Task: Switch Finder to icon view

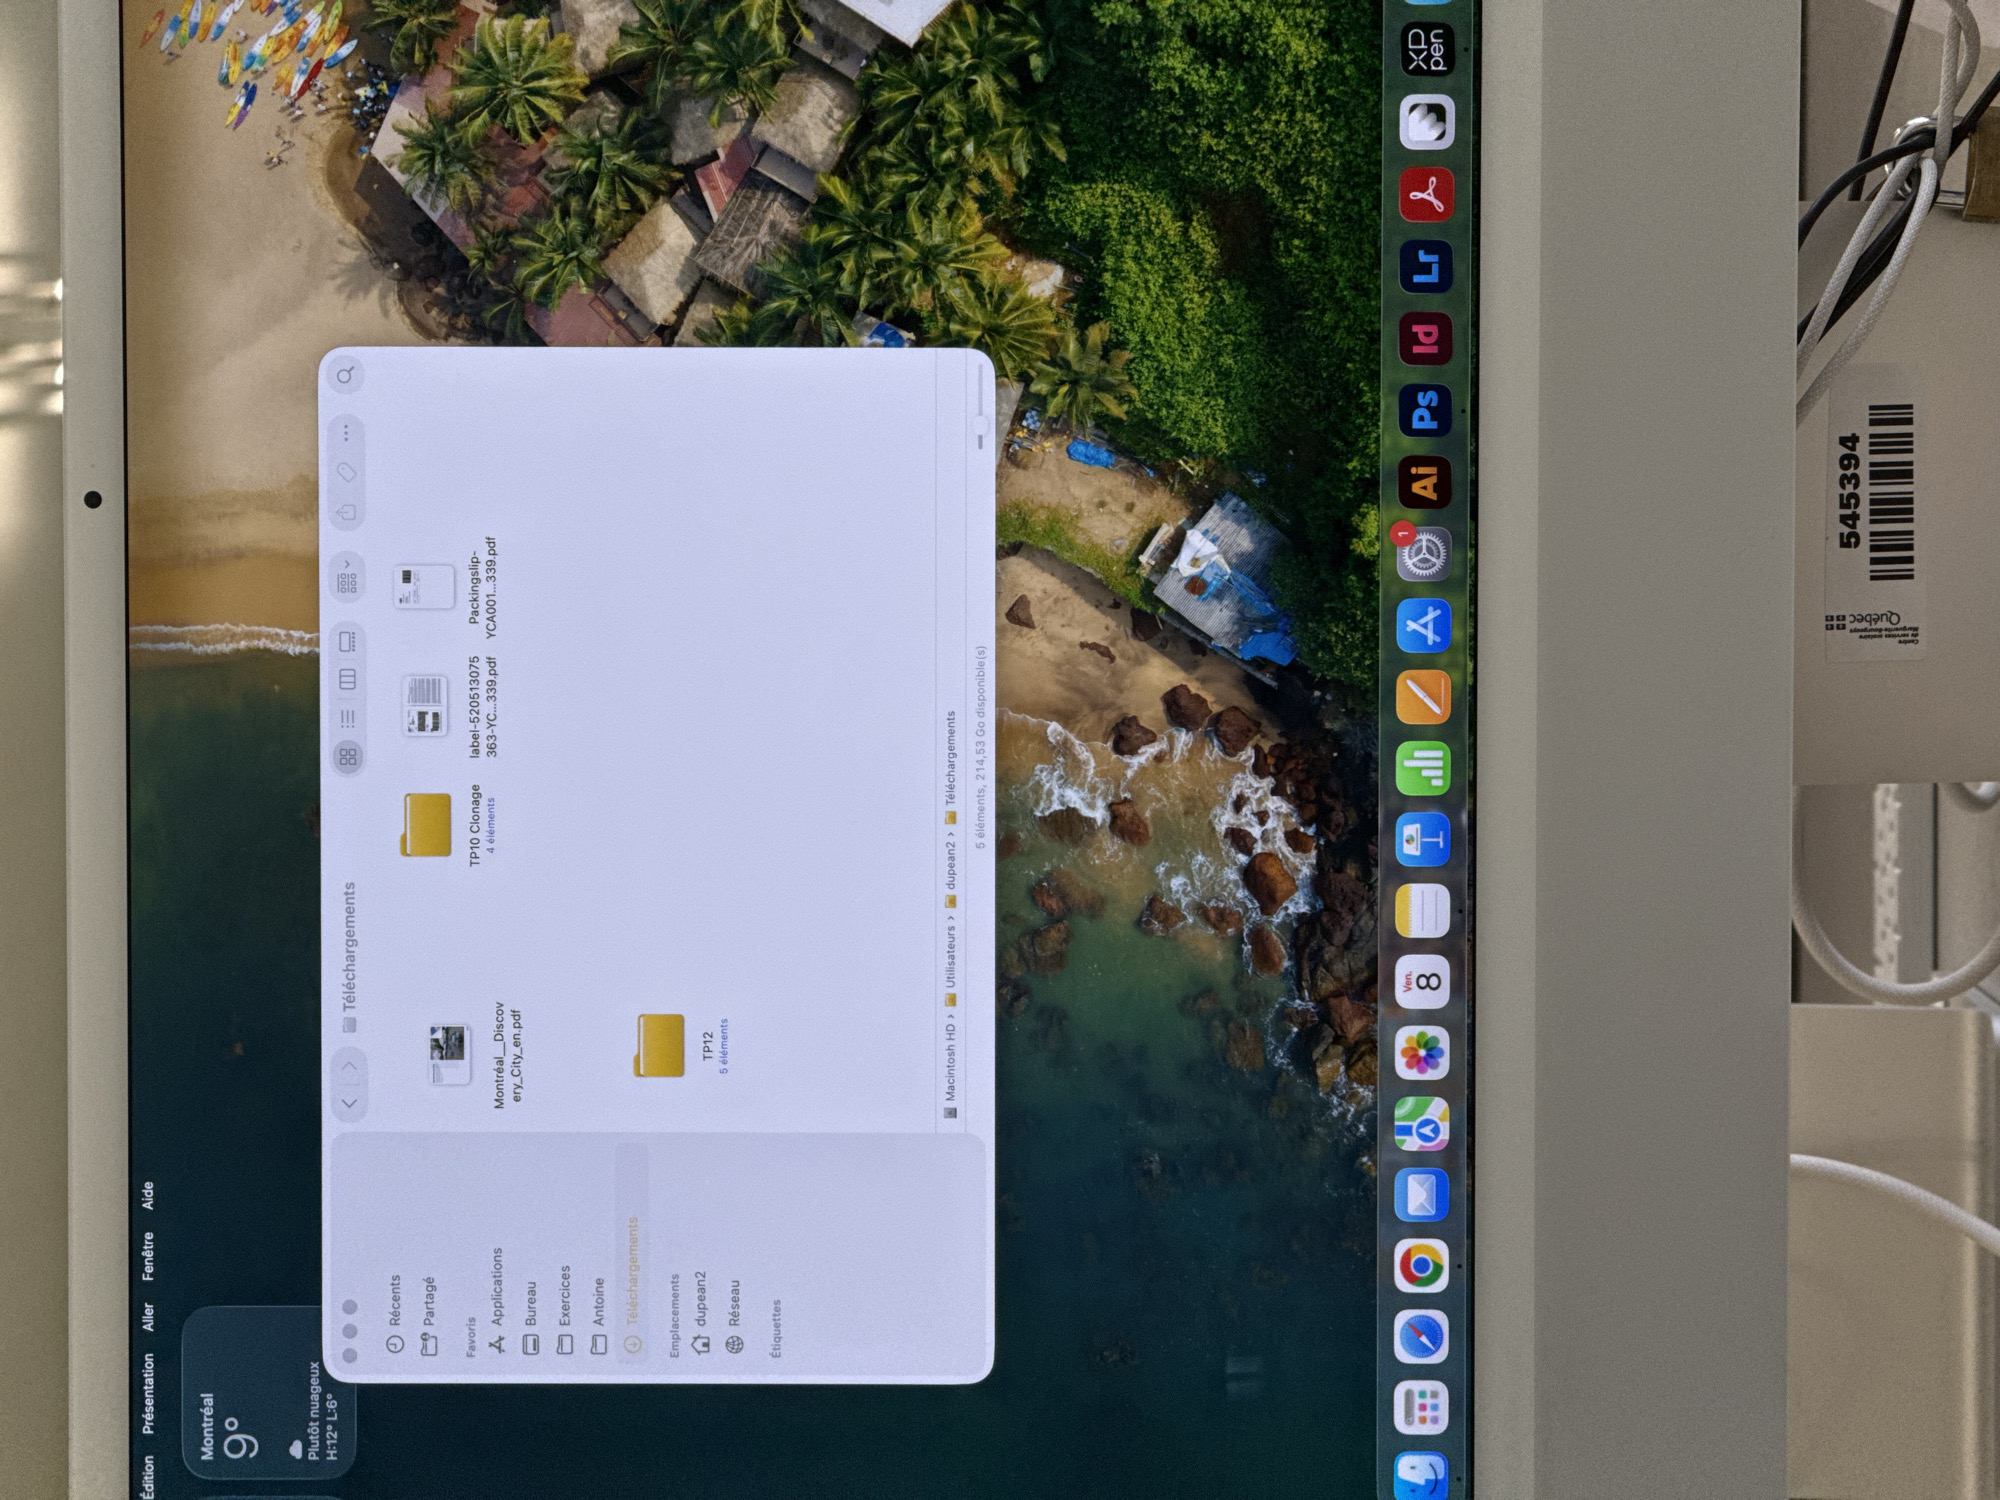Action: tap(347, 757)
